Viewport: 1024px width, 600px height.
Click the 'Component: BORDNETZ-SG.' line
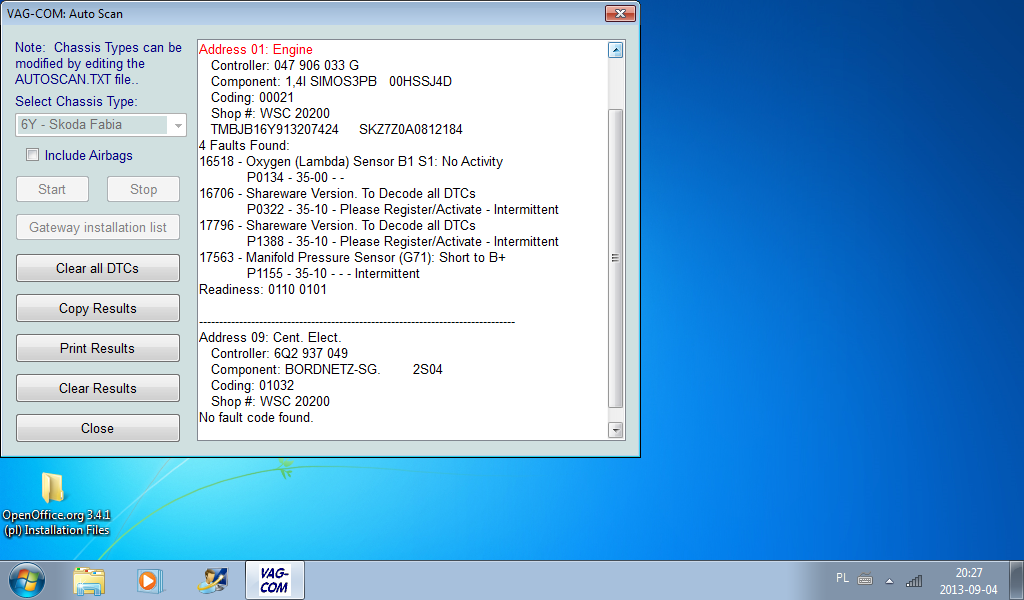[x=327, y=370]
